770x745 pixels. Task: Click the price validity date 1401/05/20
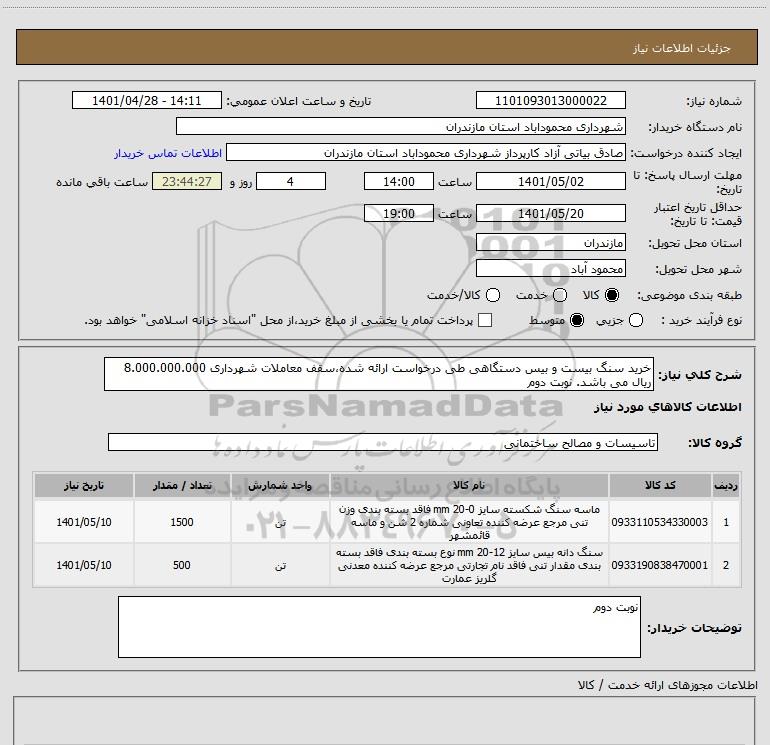click(550, 214)
